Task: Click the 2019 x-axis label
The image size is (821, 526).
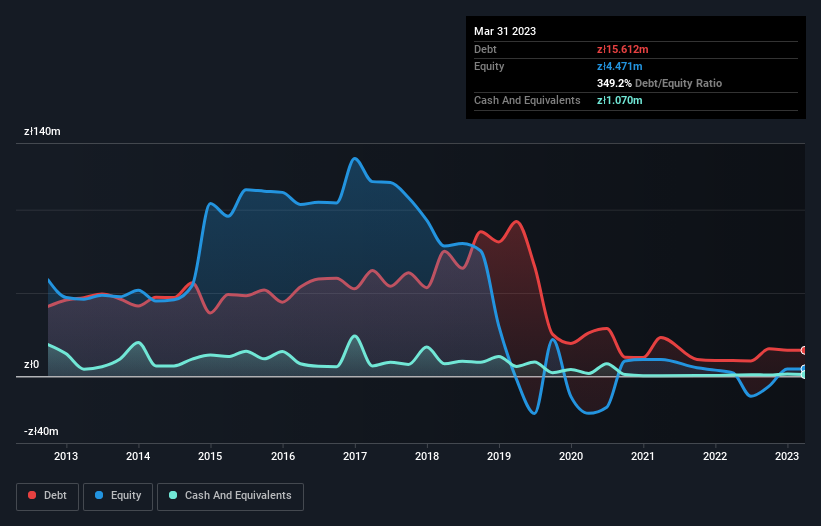Action: 499,456
